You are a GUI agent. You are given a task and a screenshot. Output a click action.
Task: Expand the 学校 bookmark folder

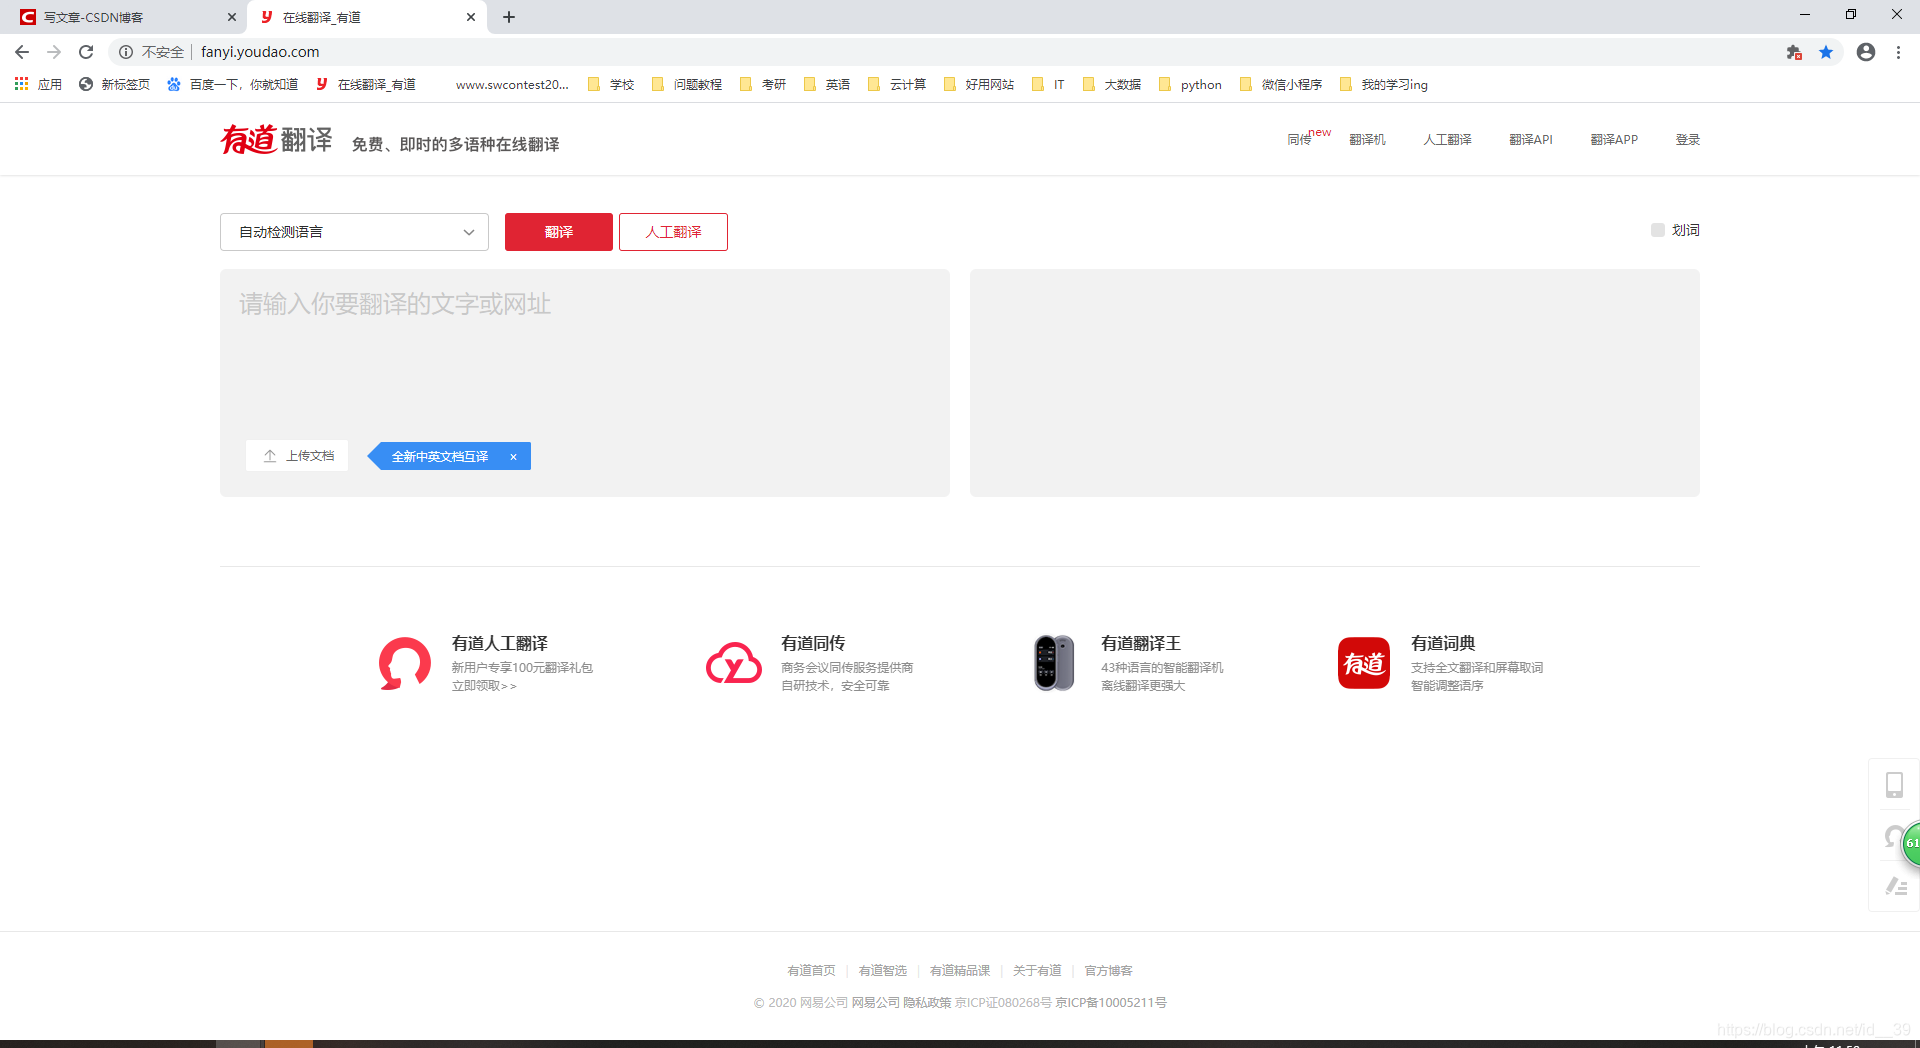pyautogui.click(x=611, y=84)
